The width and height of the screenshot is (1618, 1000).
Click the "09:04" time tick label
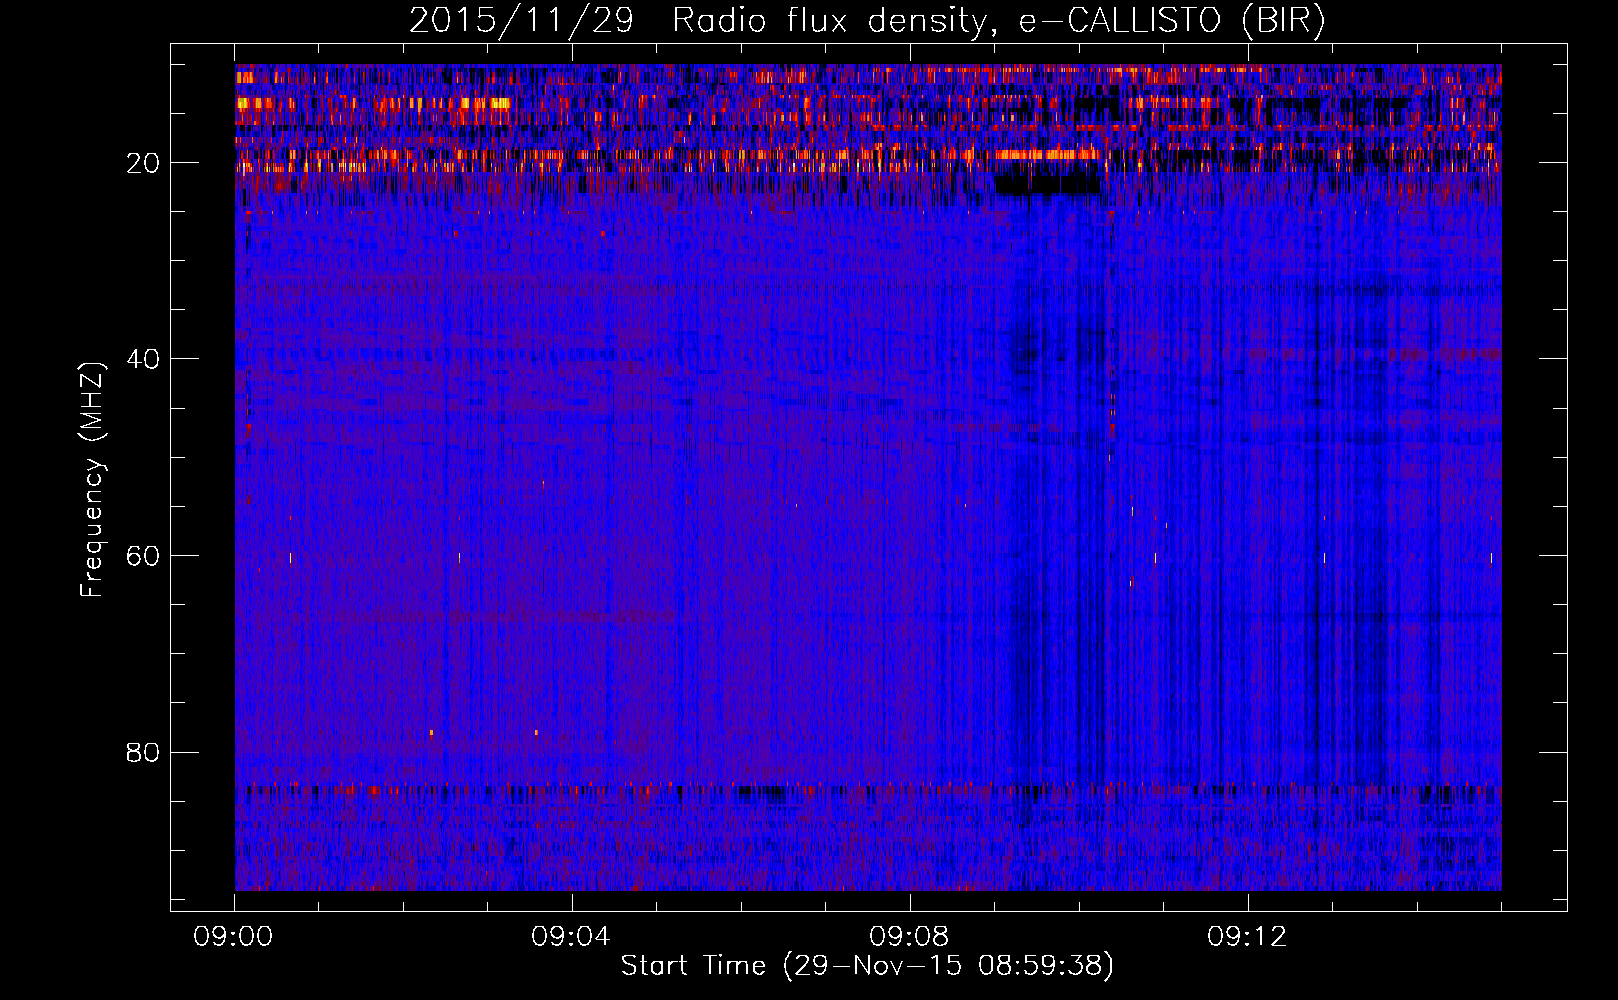click(572, 937)
